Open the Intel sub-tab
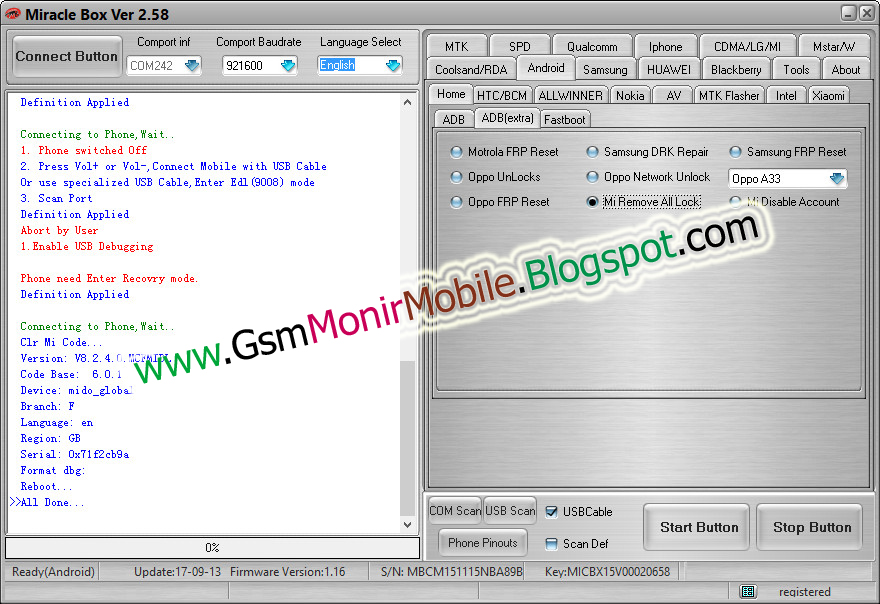880x604 pixels. point(786,95)
